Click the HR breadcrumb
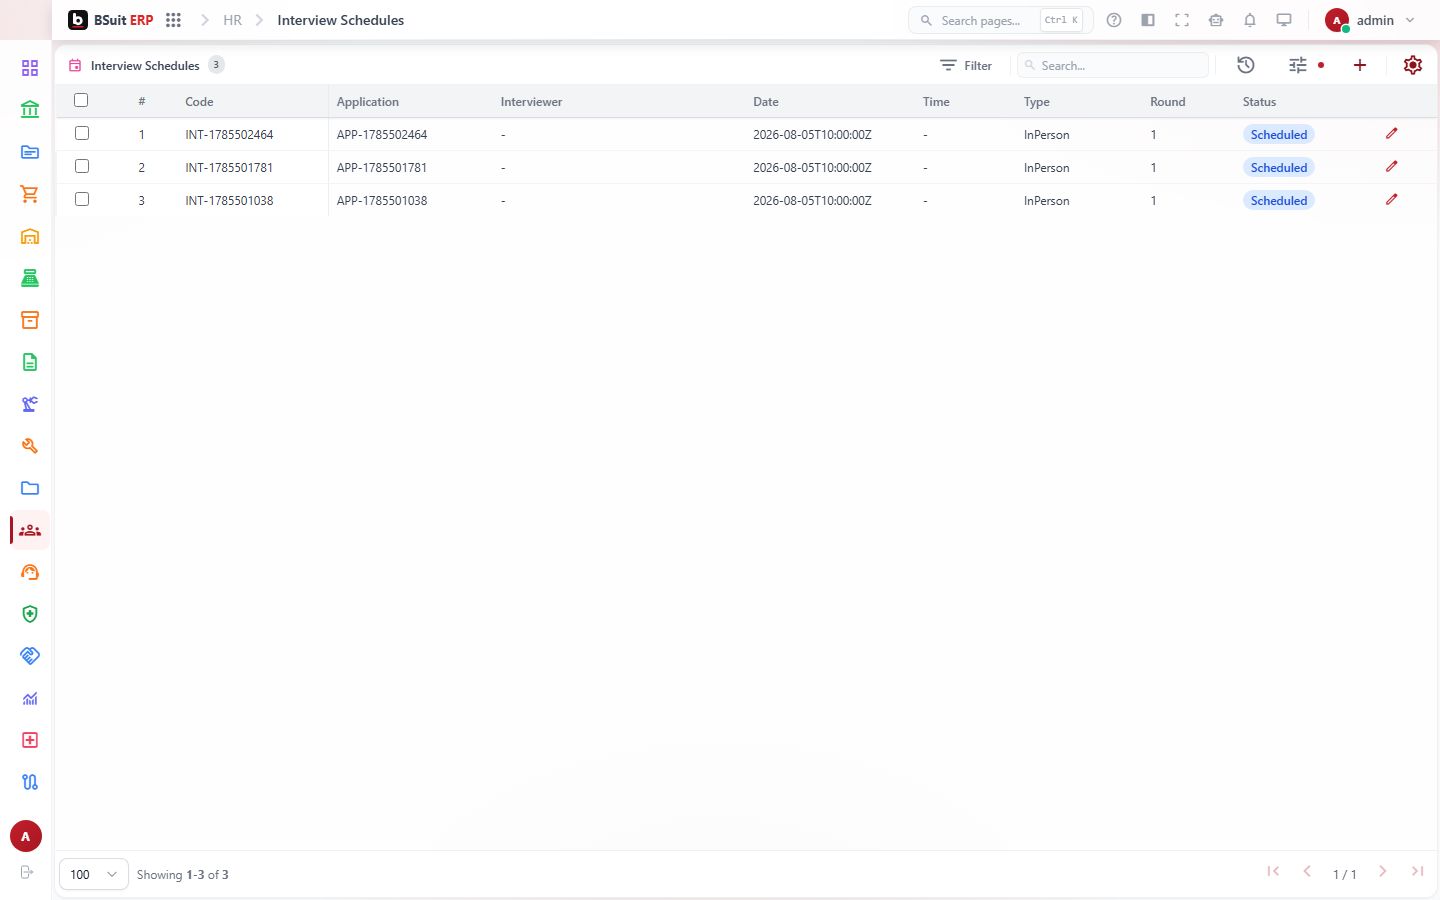 point(232,20)
